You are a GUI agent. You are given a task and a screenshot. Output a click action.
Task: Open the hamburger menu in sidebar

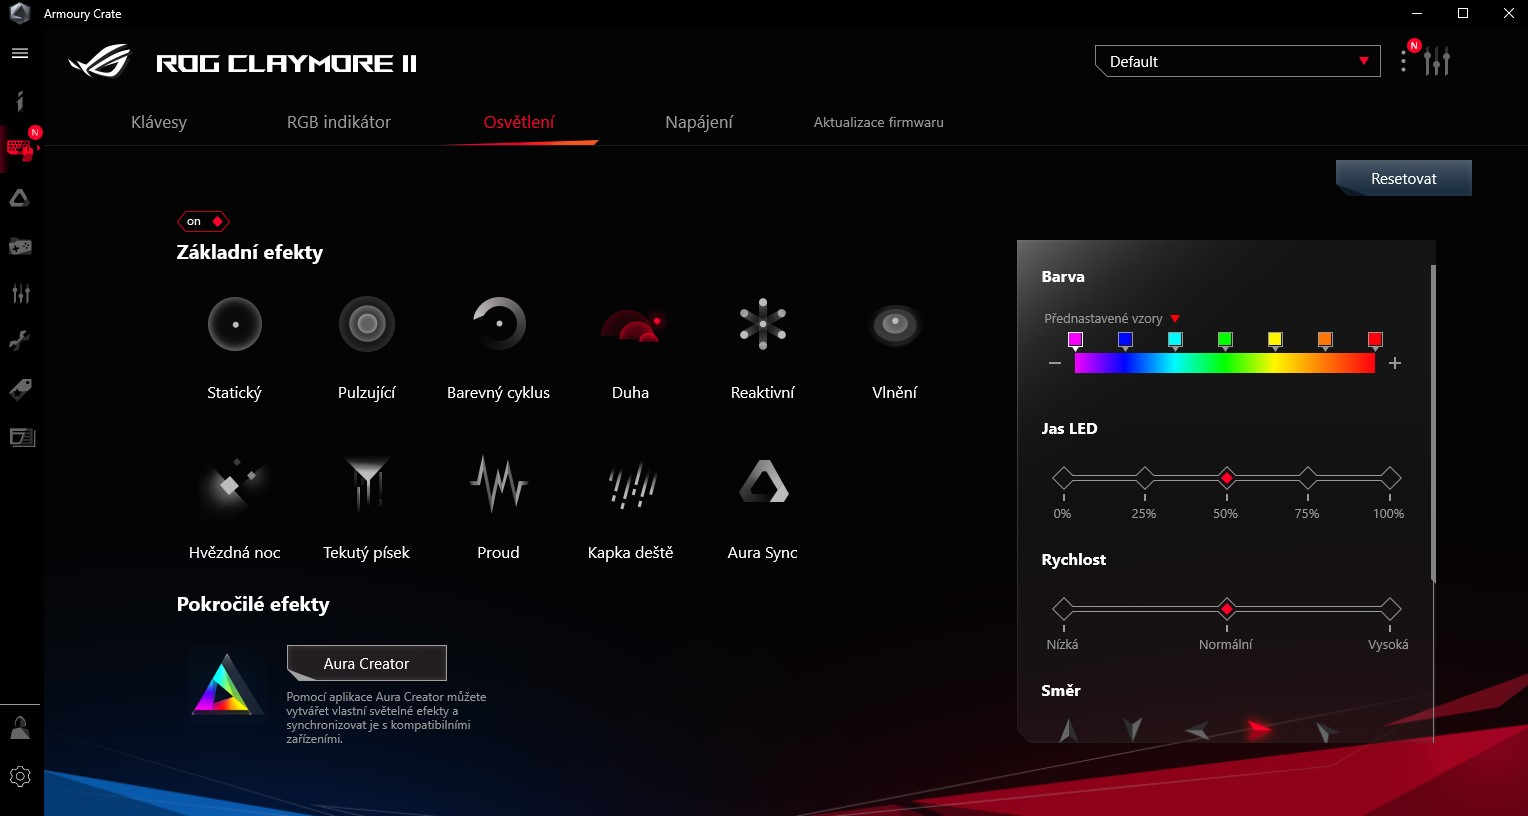[x=20, y=53]
